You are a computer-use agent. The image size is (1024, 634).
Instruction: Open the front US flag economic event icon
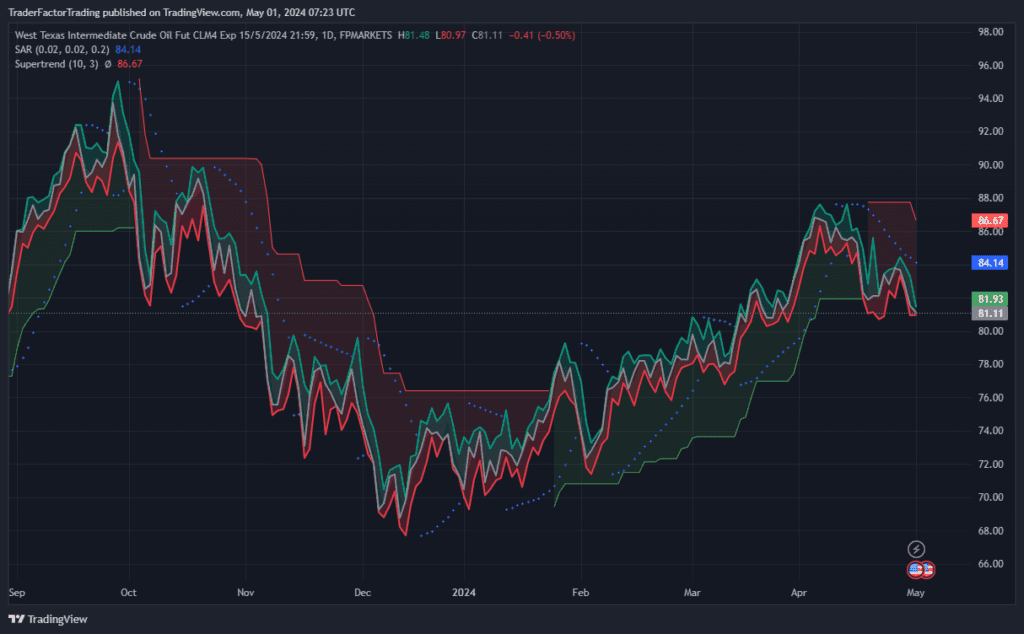tap(916, 570)
